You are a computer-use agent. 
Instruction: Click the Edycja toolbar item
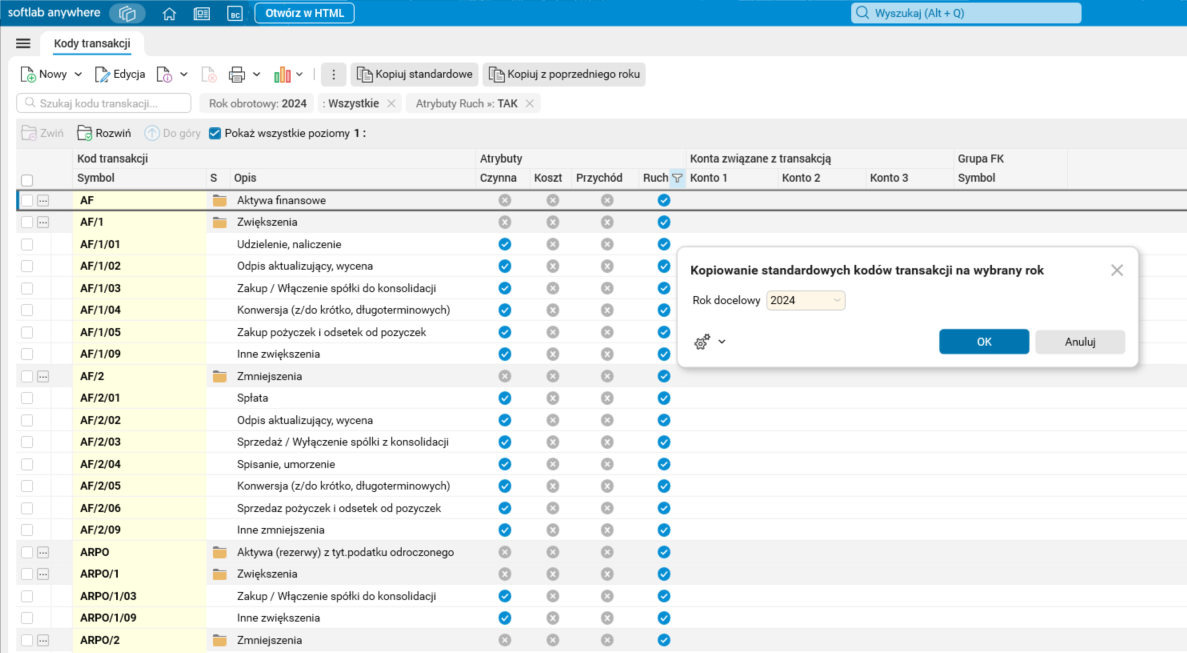coord(120,74)
